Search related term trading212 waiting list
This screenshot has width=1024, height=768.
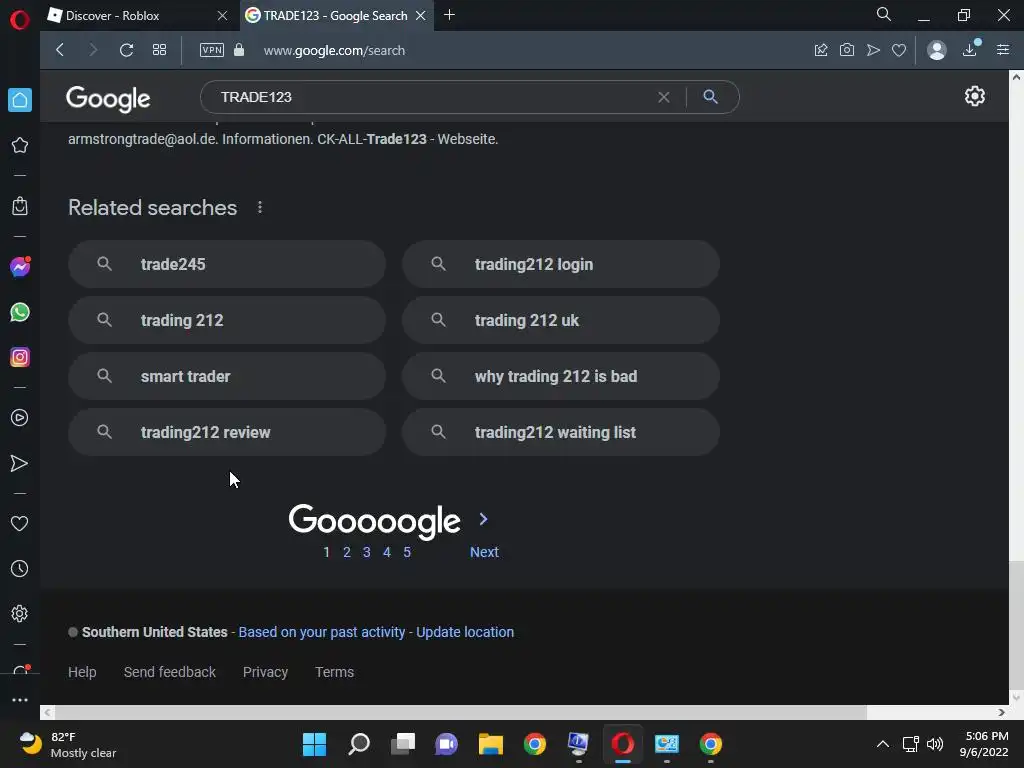(x=561, y=432)
